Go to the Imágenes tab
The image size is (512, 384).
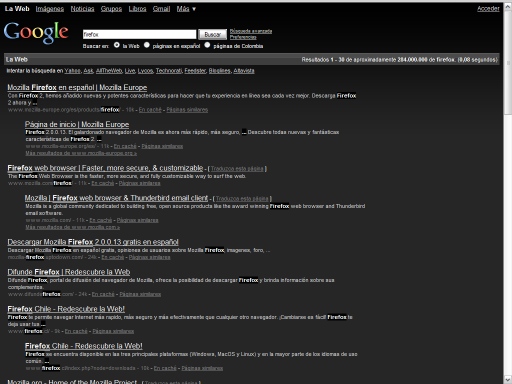50,9
